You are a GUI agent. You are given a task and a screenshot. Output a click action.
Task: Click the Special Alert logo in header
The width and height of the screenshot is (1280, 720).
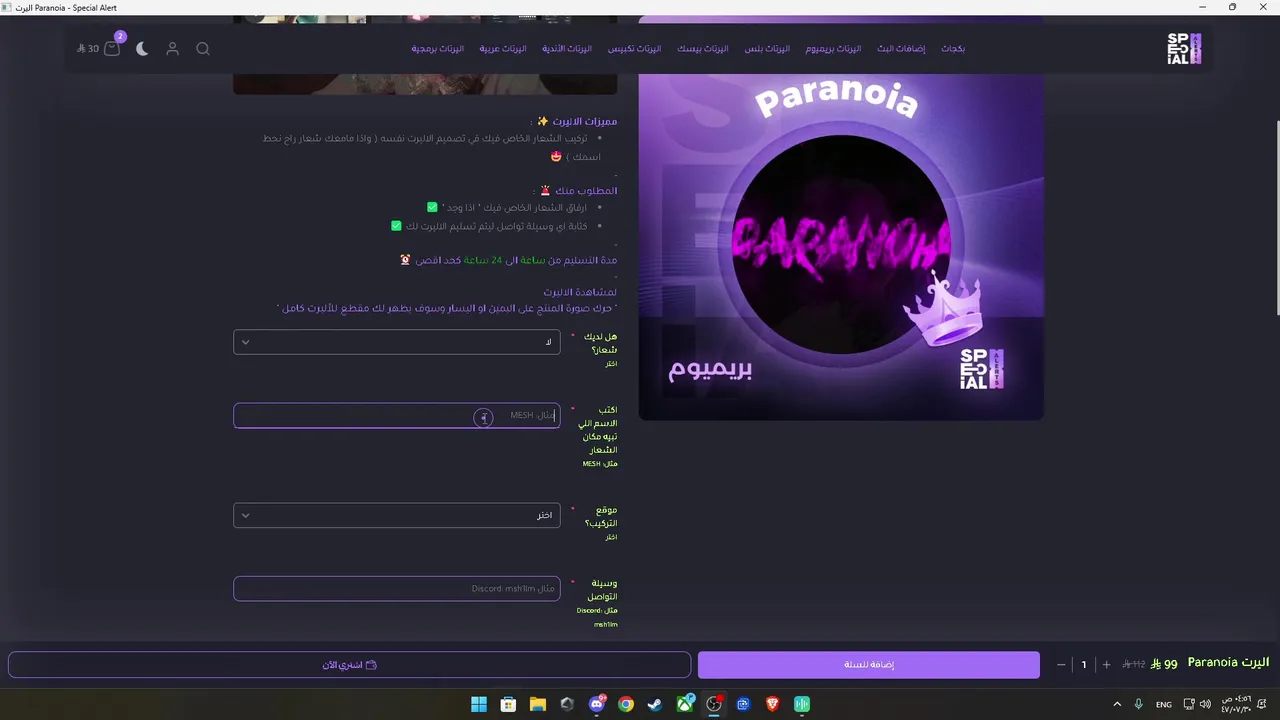pos(1184,49)
